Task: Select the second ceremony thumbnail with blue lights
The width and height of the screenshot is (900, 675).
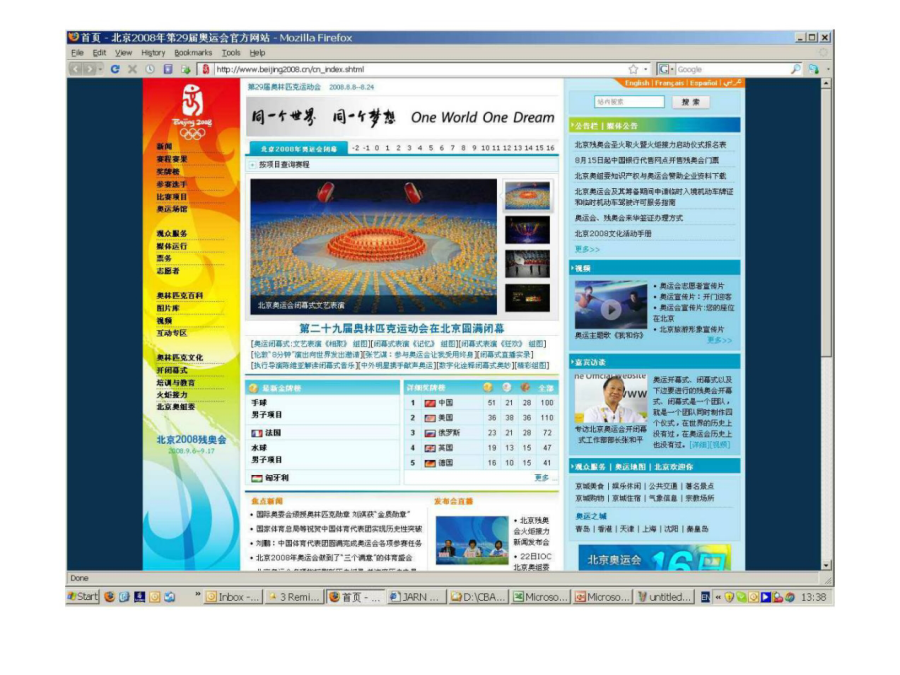Action: tap(527, 230)
